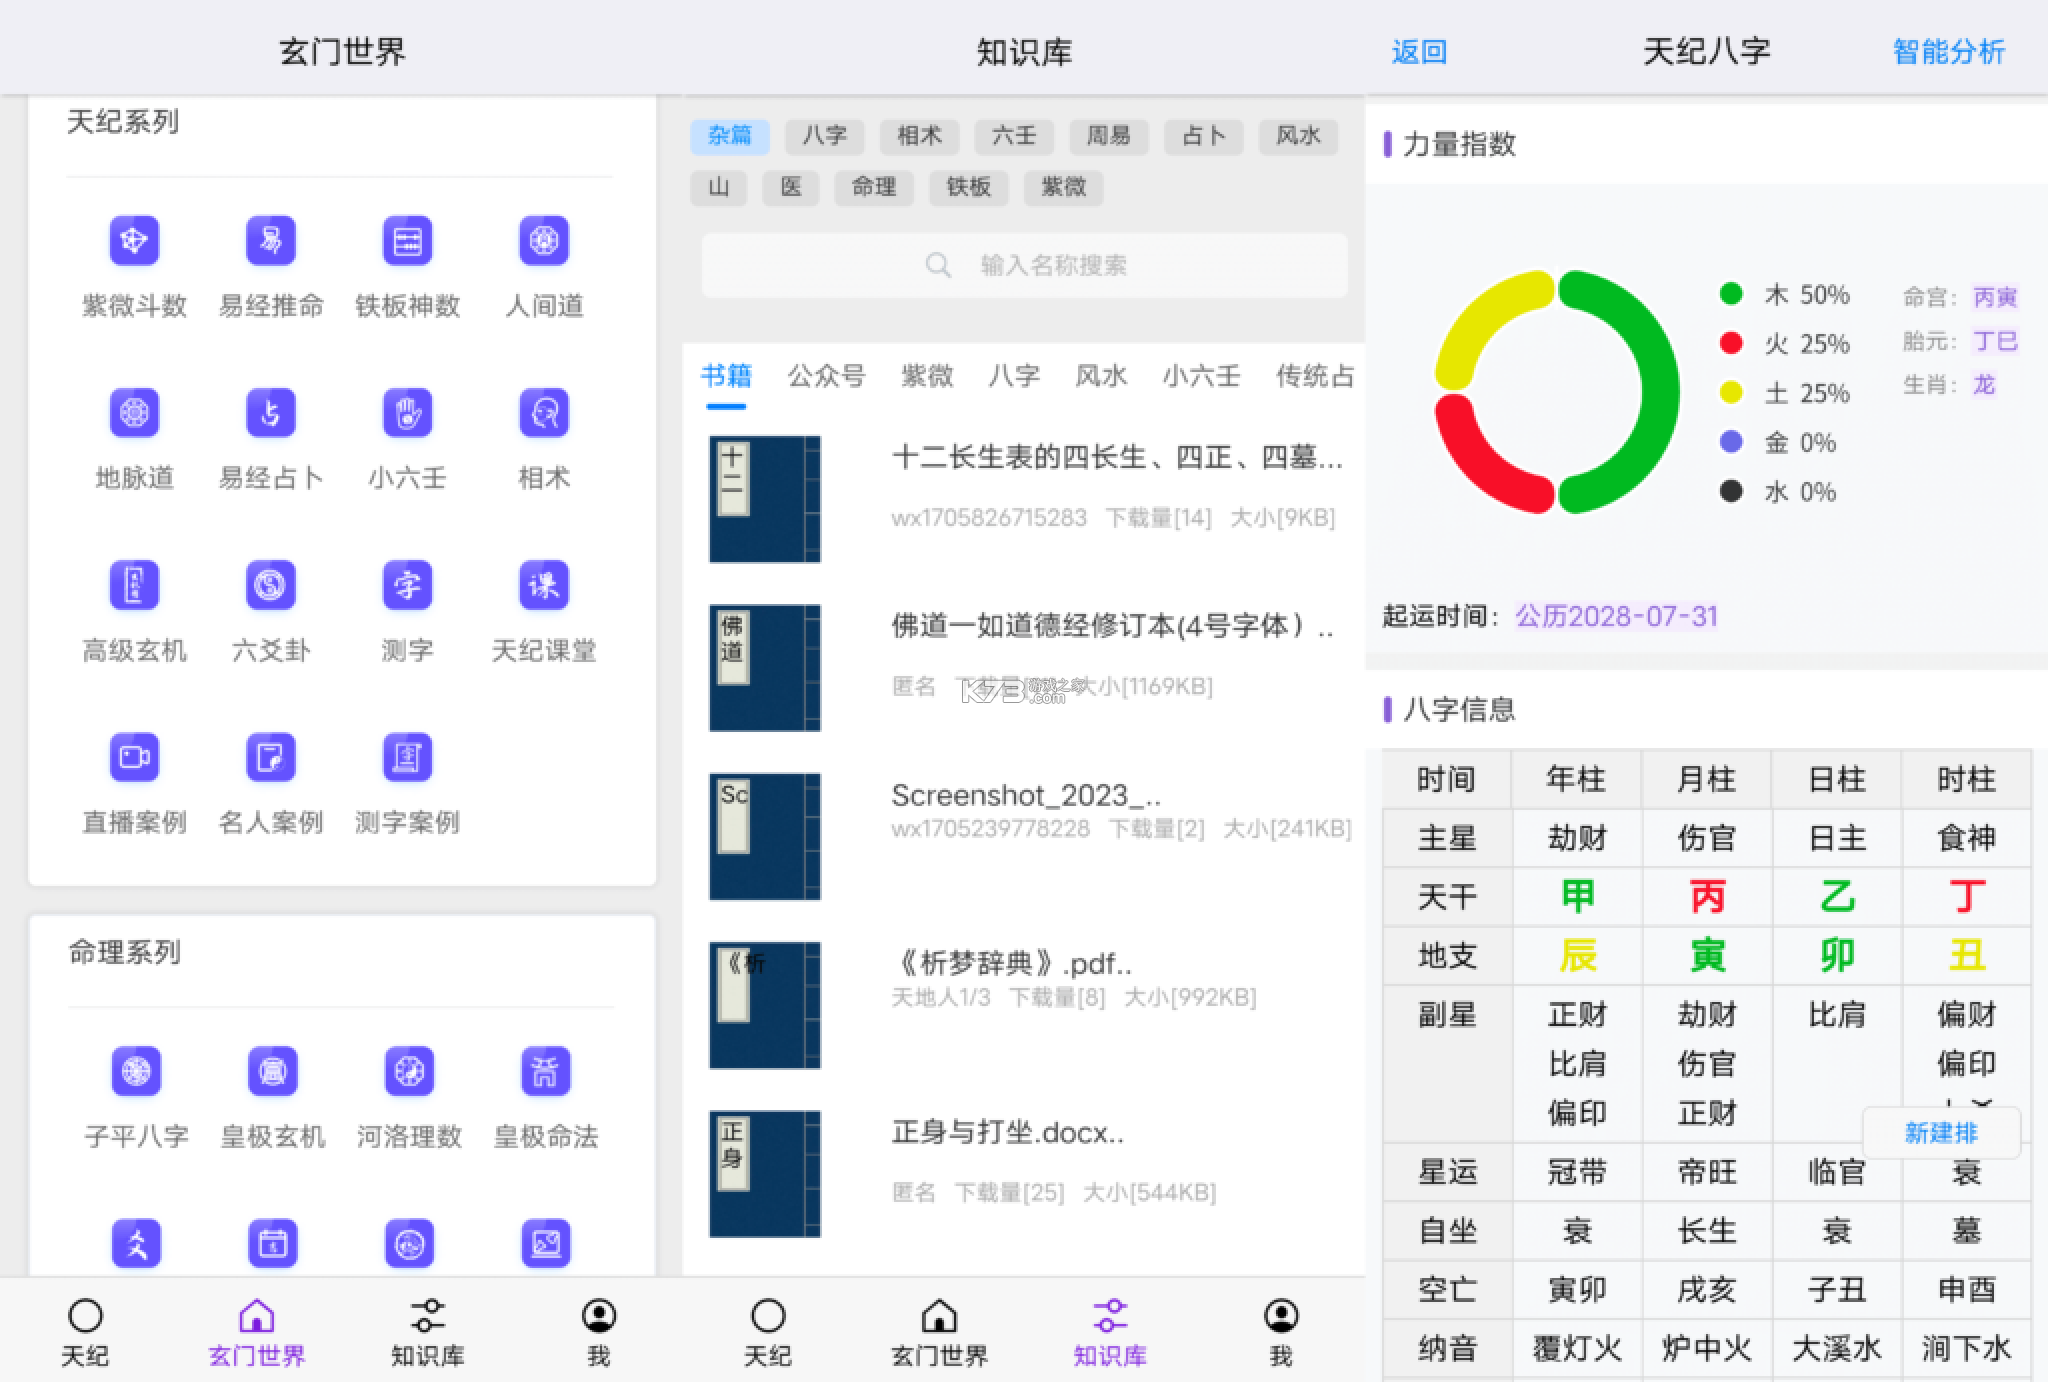Select the 八字 category chip
This screenshot has width=2048, height=1382.
coord(825,136)
